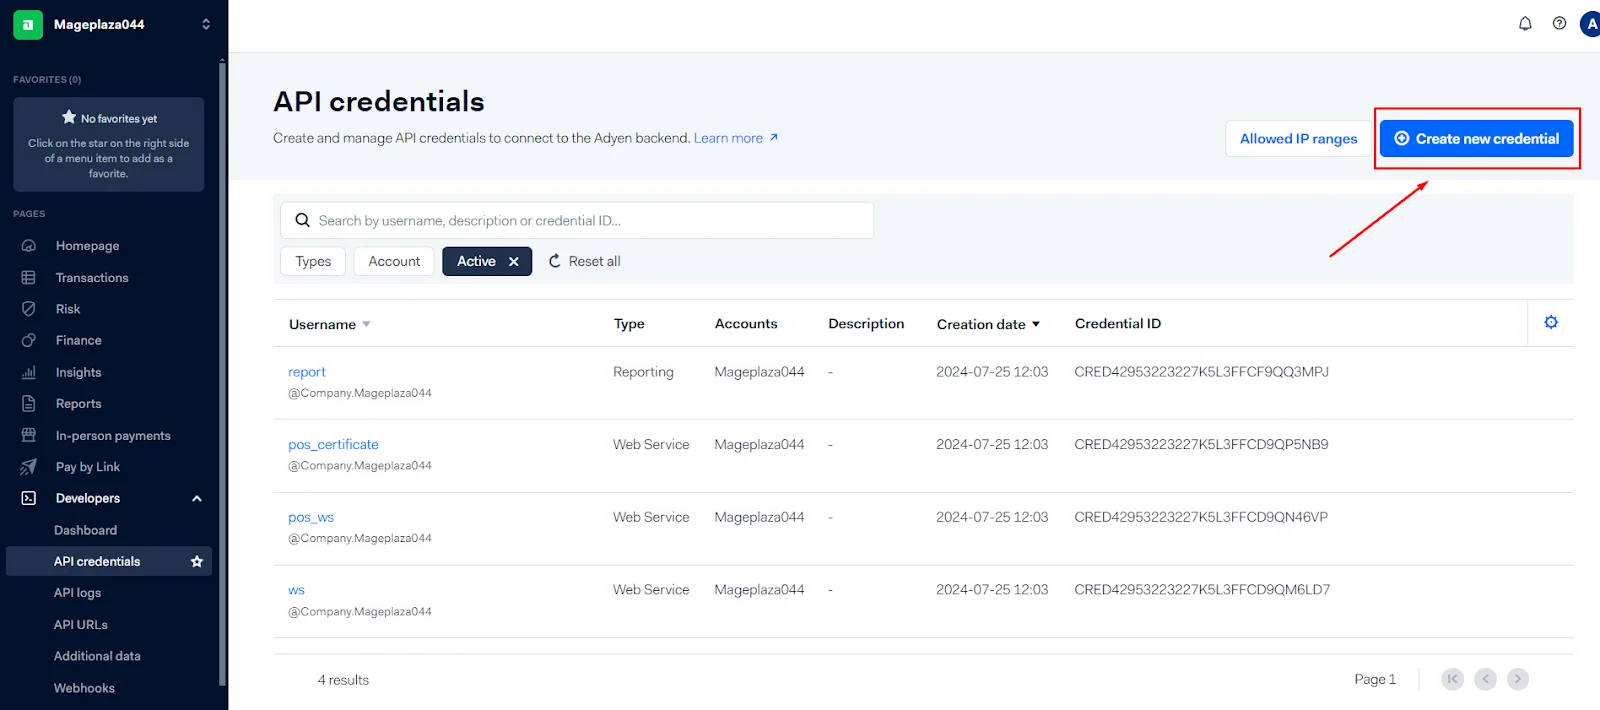This screenshot has height=710, width=1600.
Task: Open the Account filter dropdown
Action: click(x=394, y=262)
